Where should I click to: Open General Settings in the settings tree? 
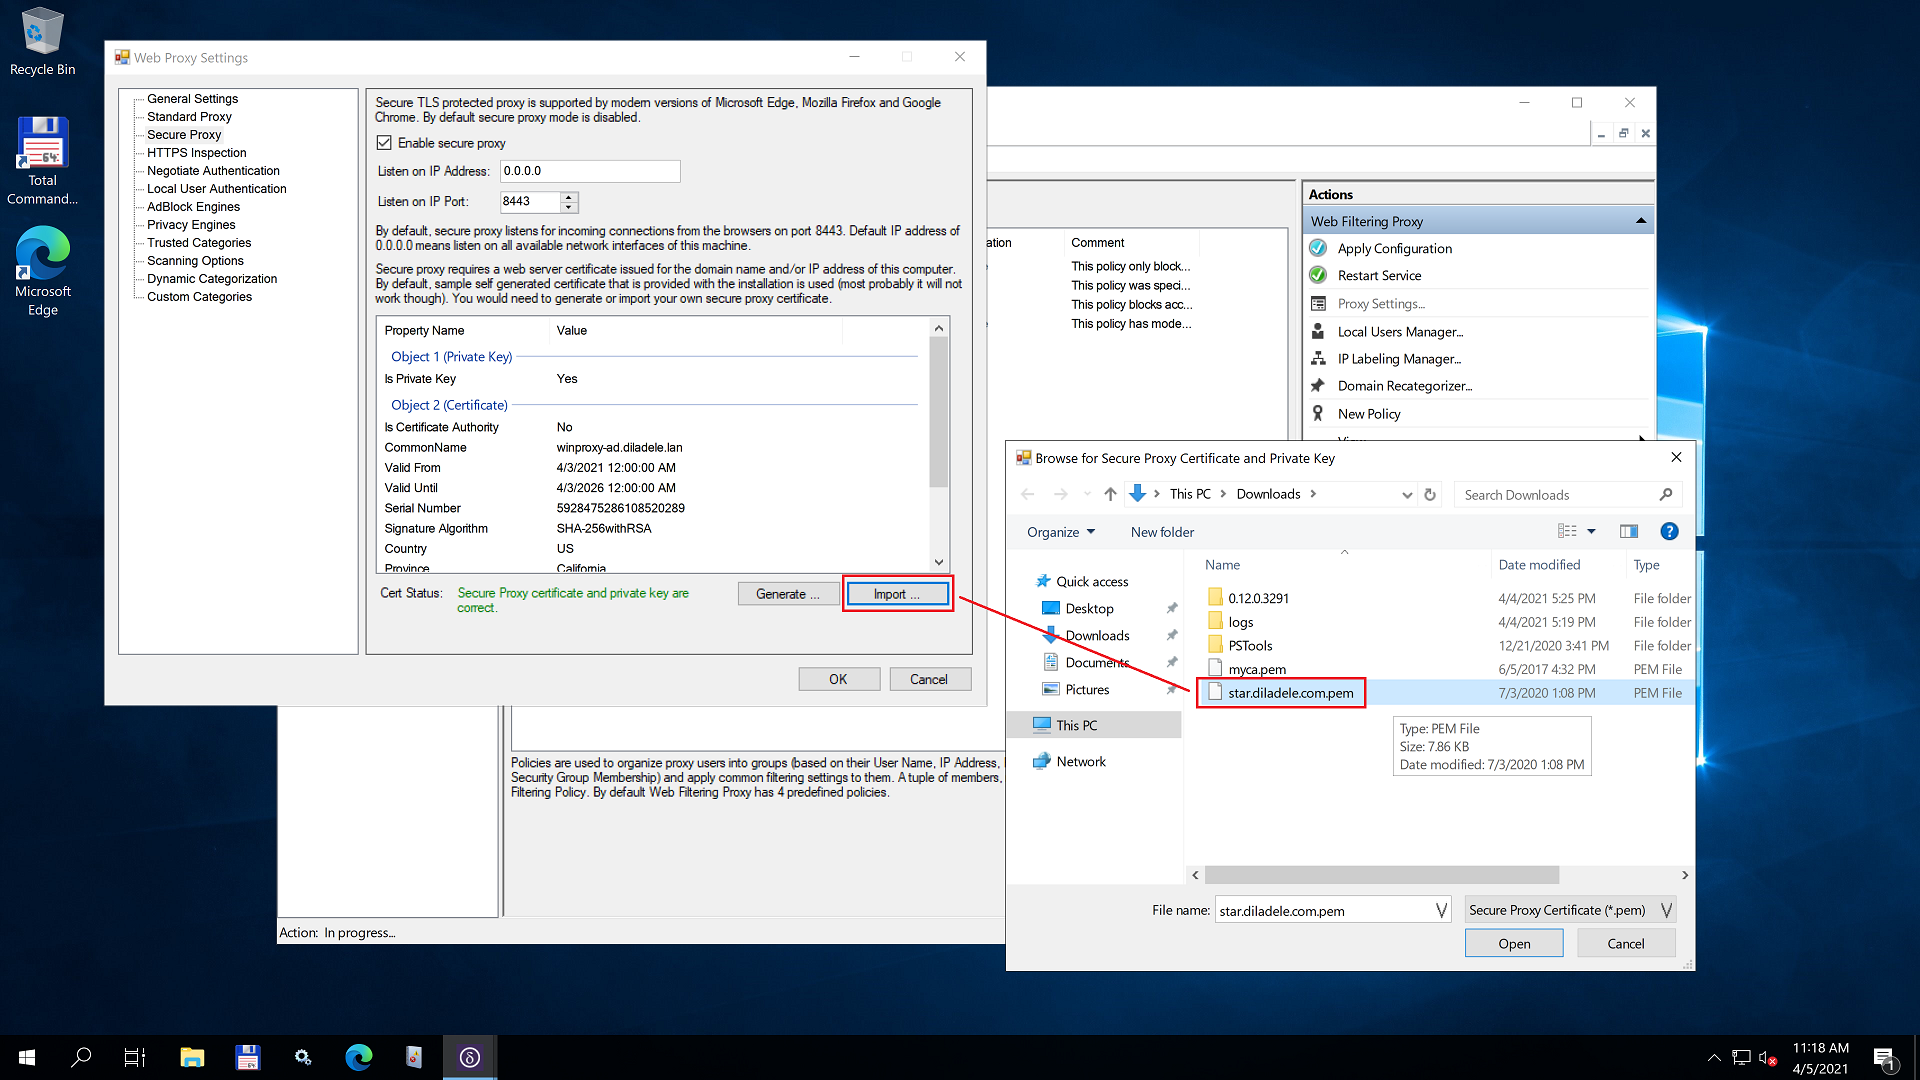coord(192,99)
